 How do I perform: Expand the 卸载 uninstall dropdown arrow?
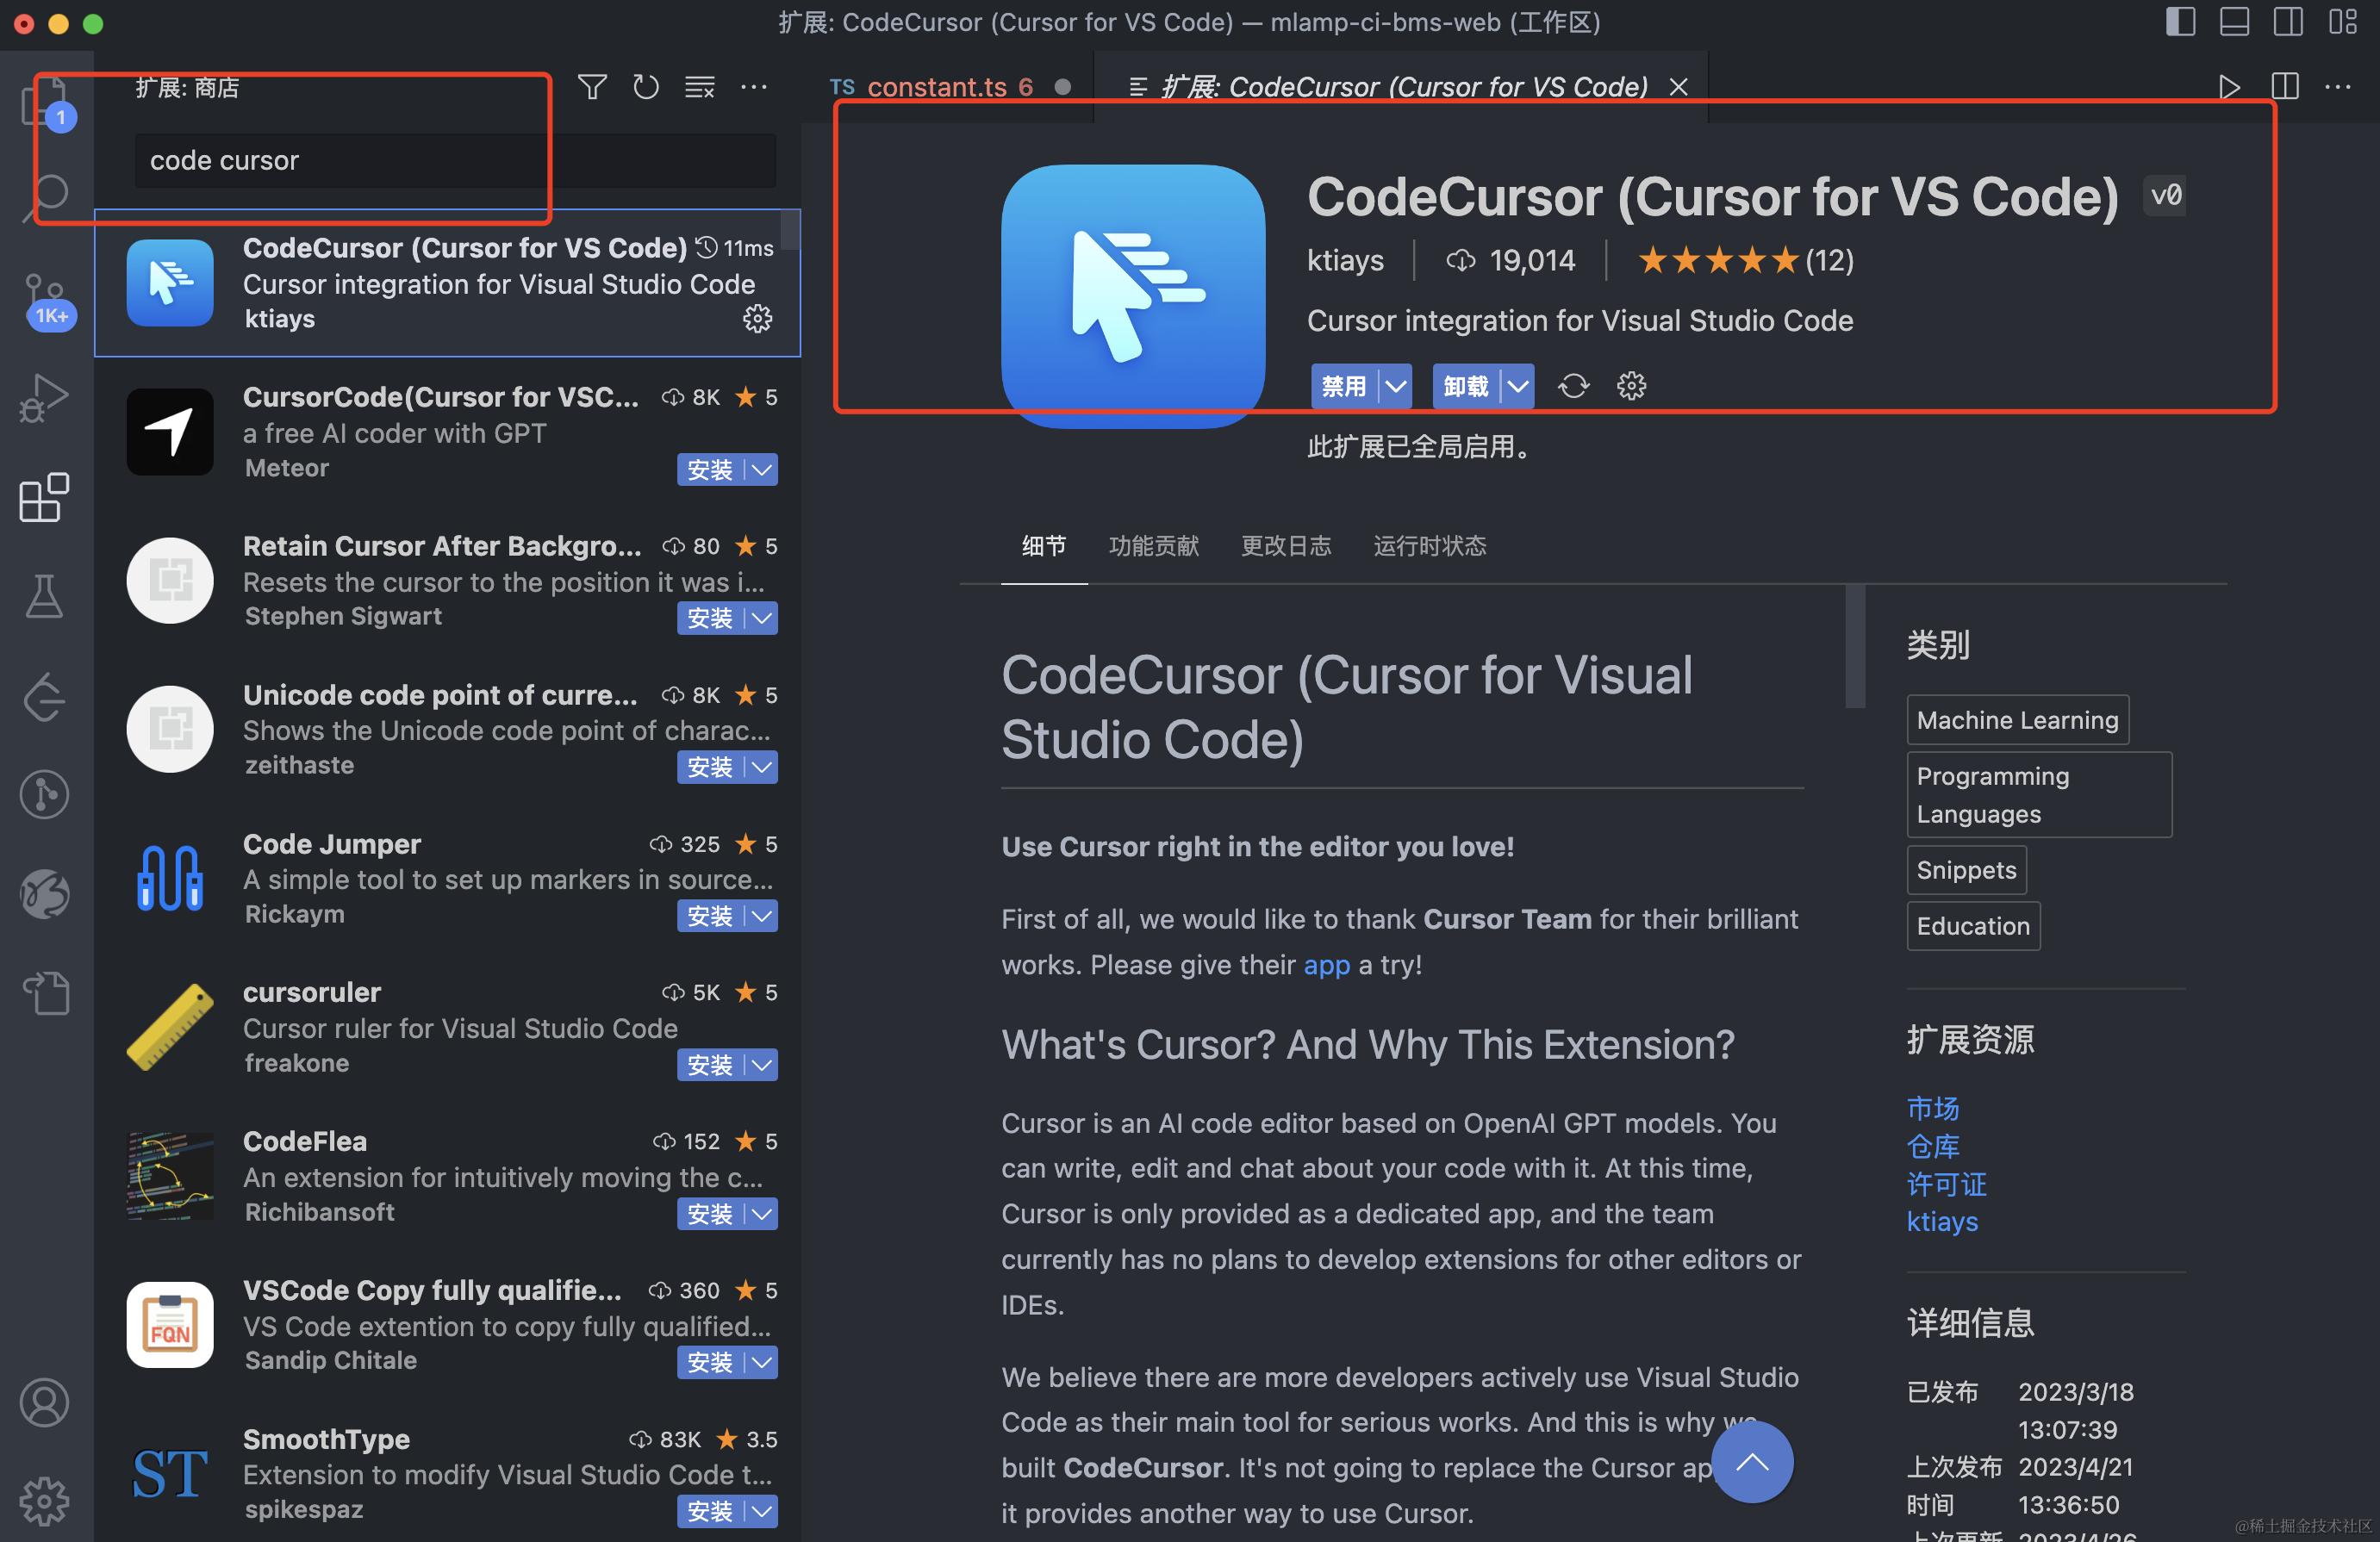pos(1517,386)
